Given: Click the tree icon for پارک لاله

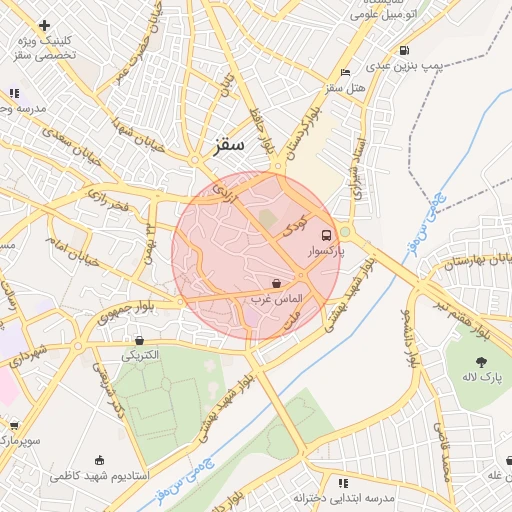Looking at the screenshot, I should tap(481, 362).
